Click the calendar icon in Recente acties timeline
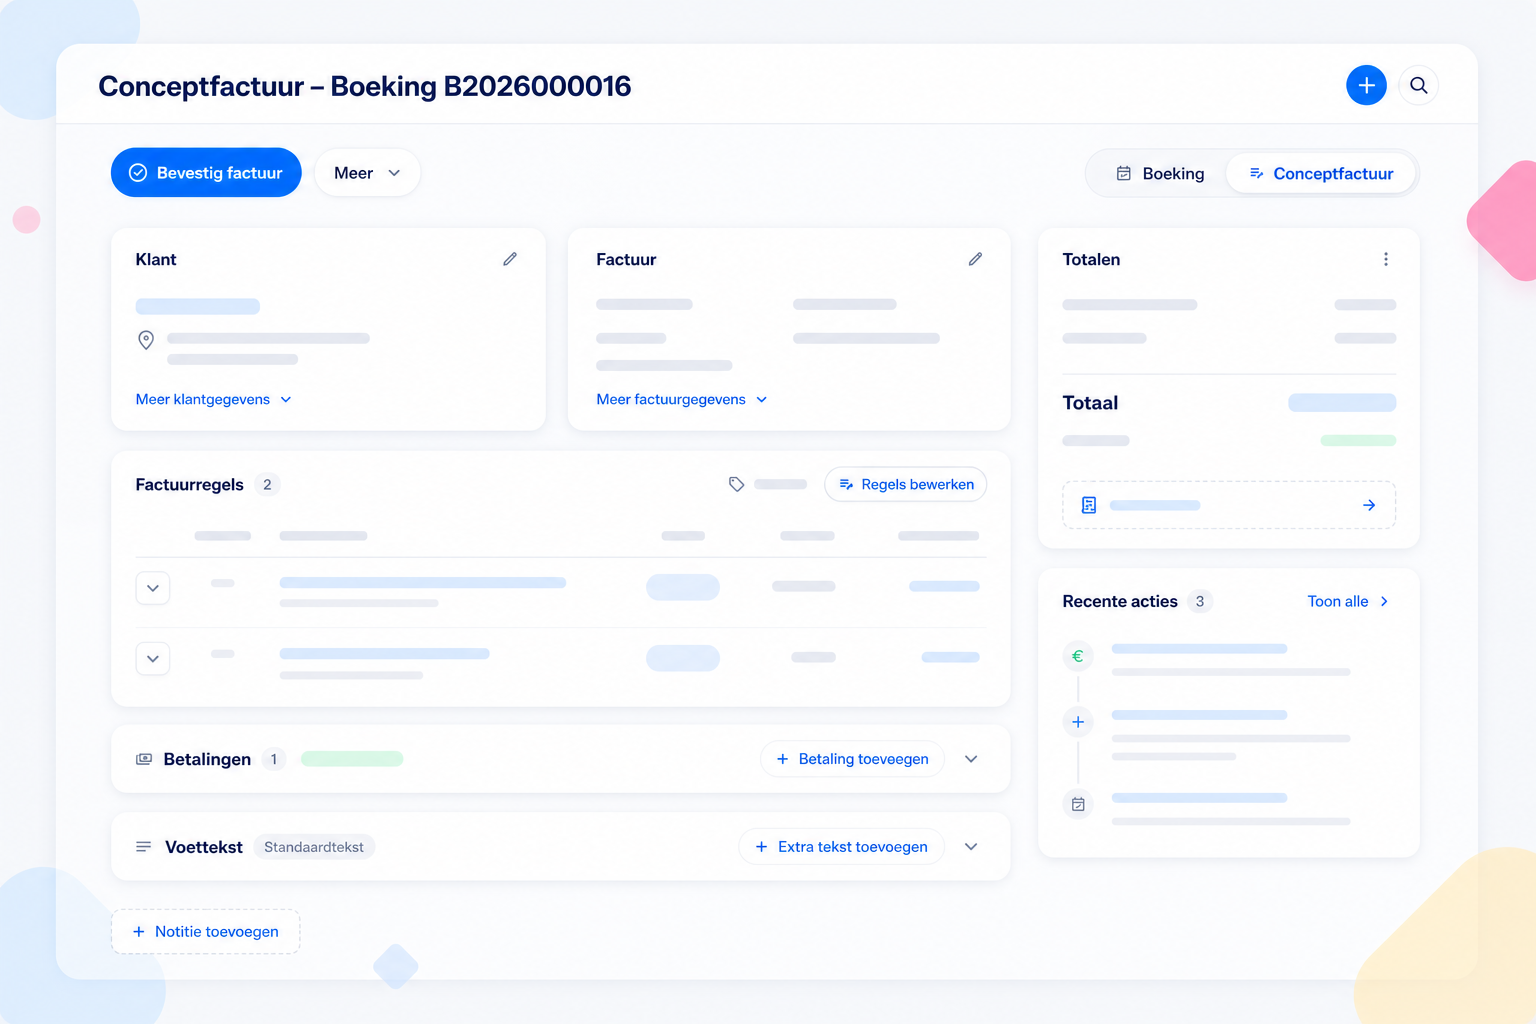 (x=1078, y=804)
